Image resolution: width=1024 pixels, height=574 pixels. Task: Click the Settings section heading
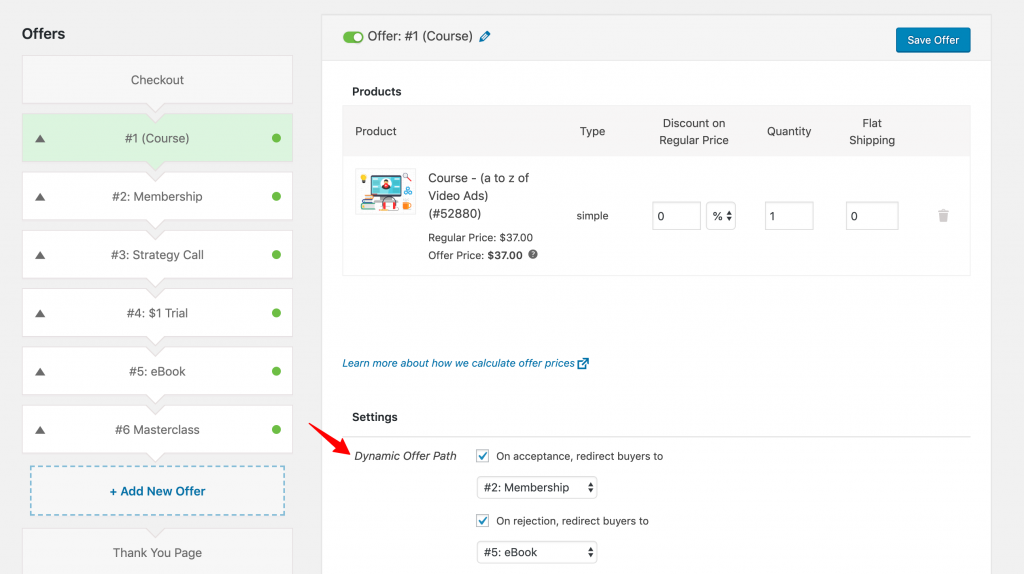374,417
